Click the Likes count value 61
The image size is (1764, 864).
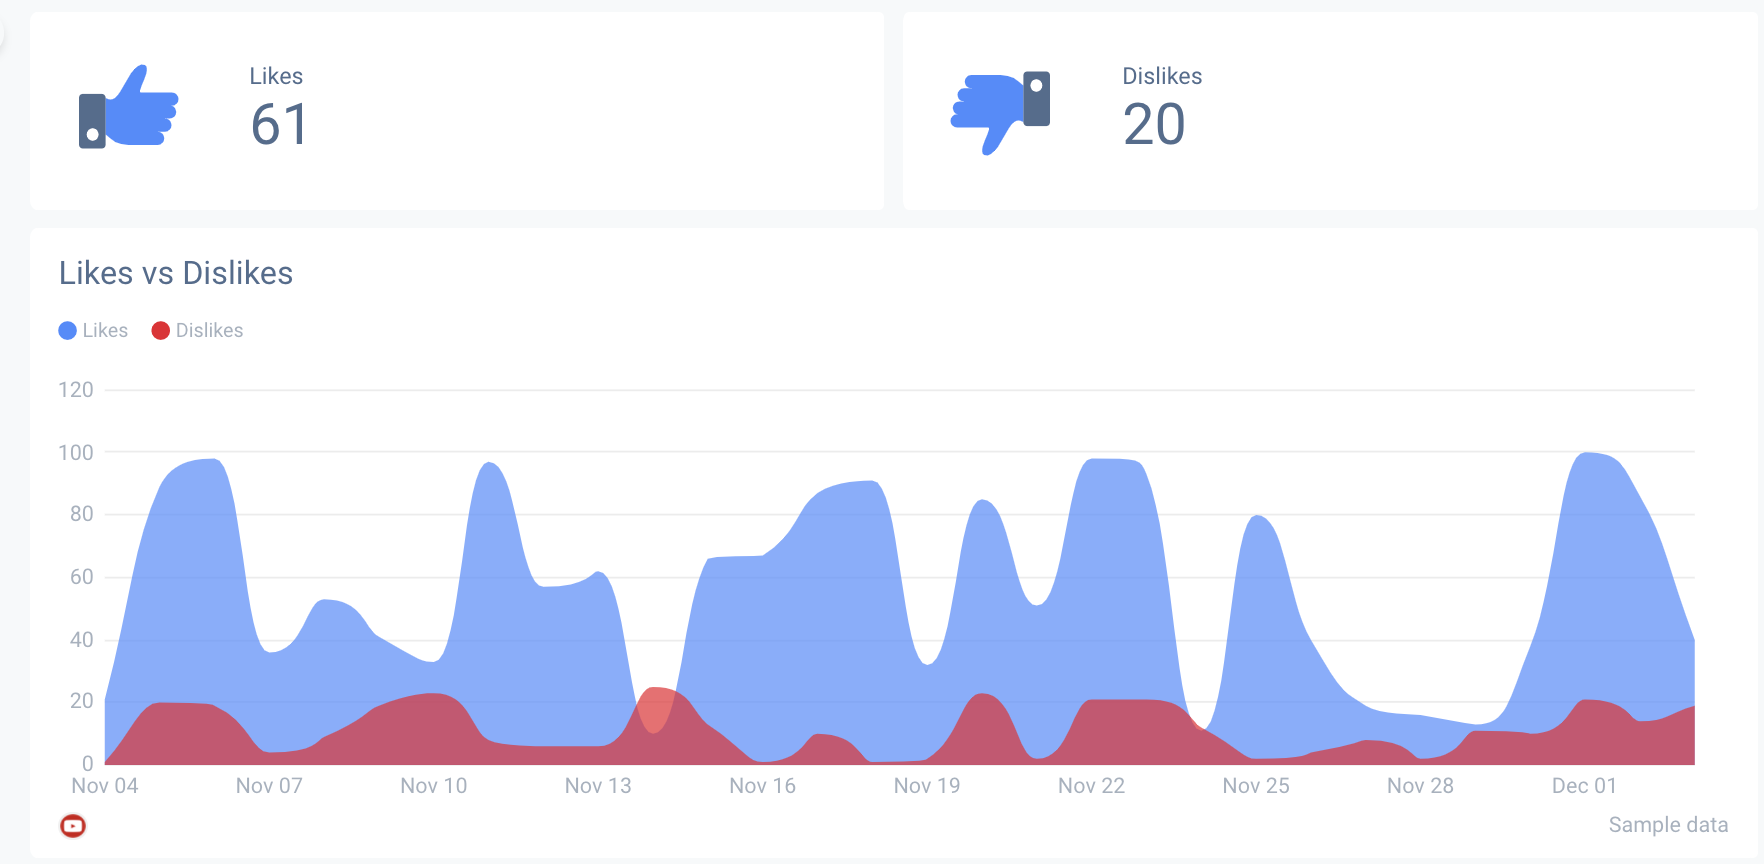pyautogui.click(x=279, y=125)
